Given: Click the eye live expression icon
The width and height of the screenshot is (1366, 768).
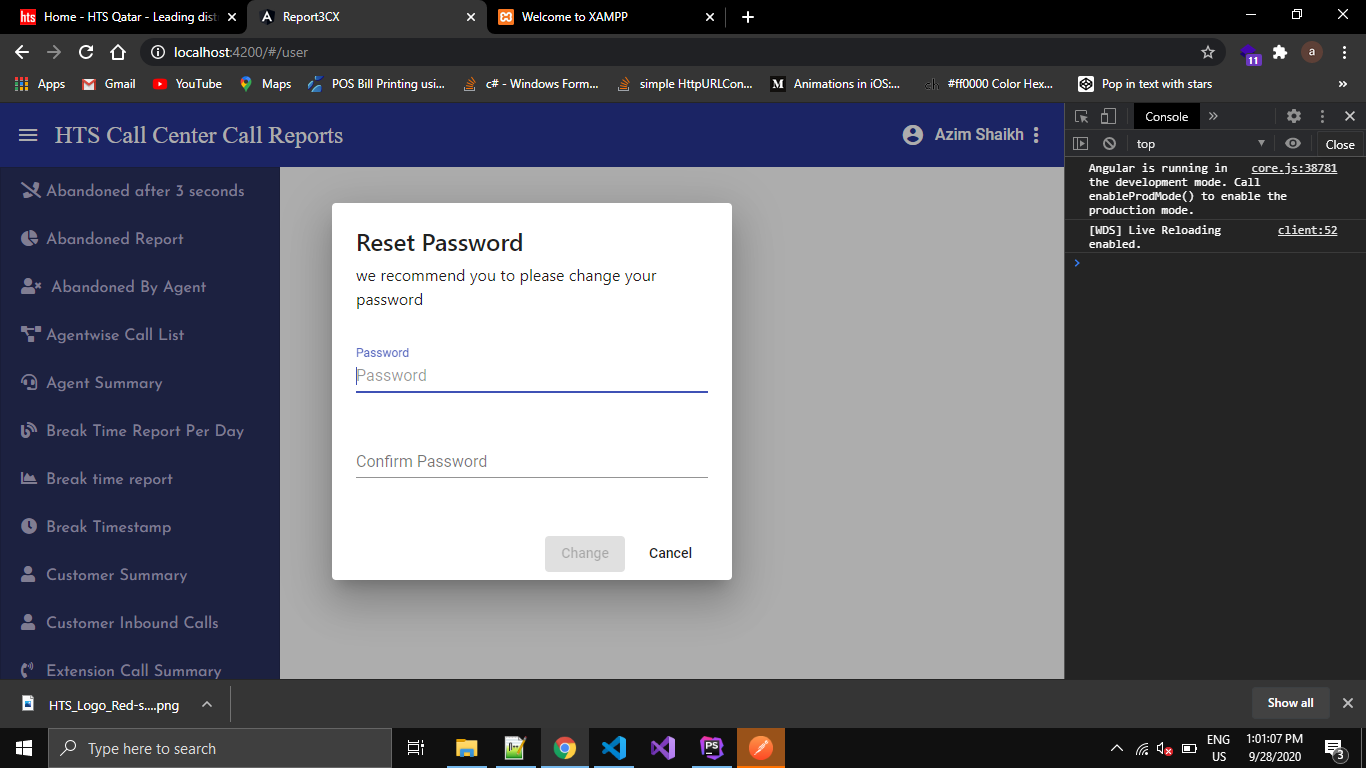Looking at the screenshot, I should click(1292, 144).
